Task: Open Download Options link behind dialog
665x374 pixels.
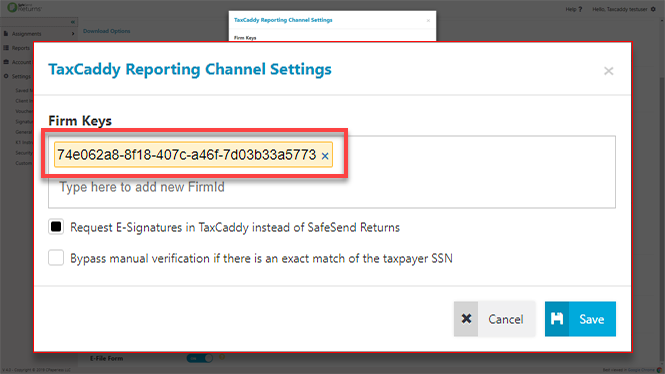Action: 106,31
